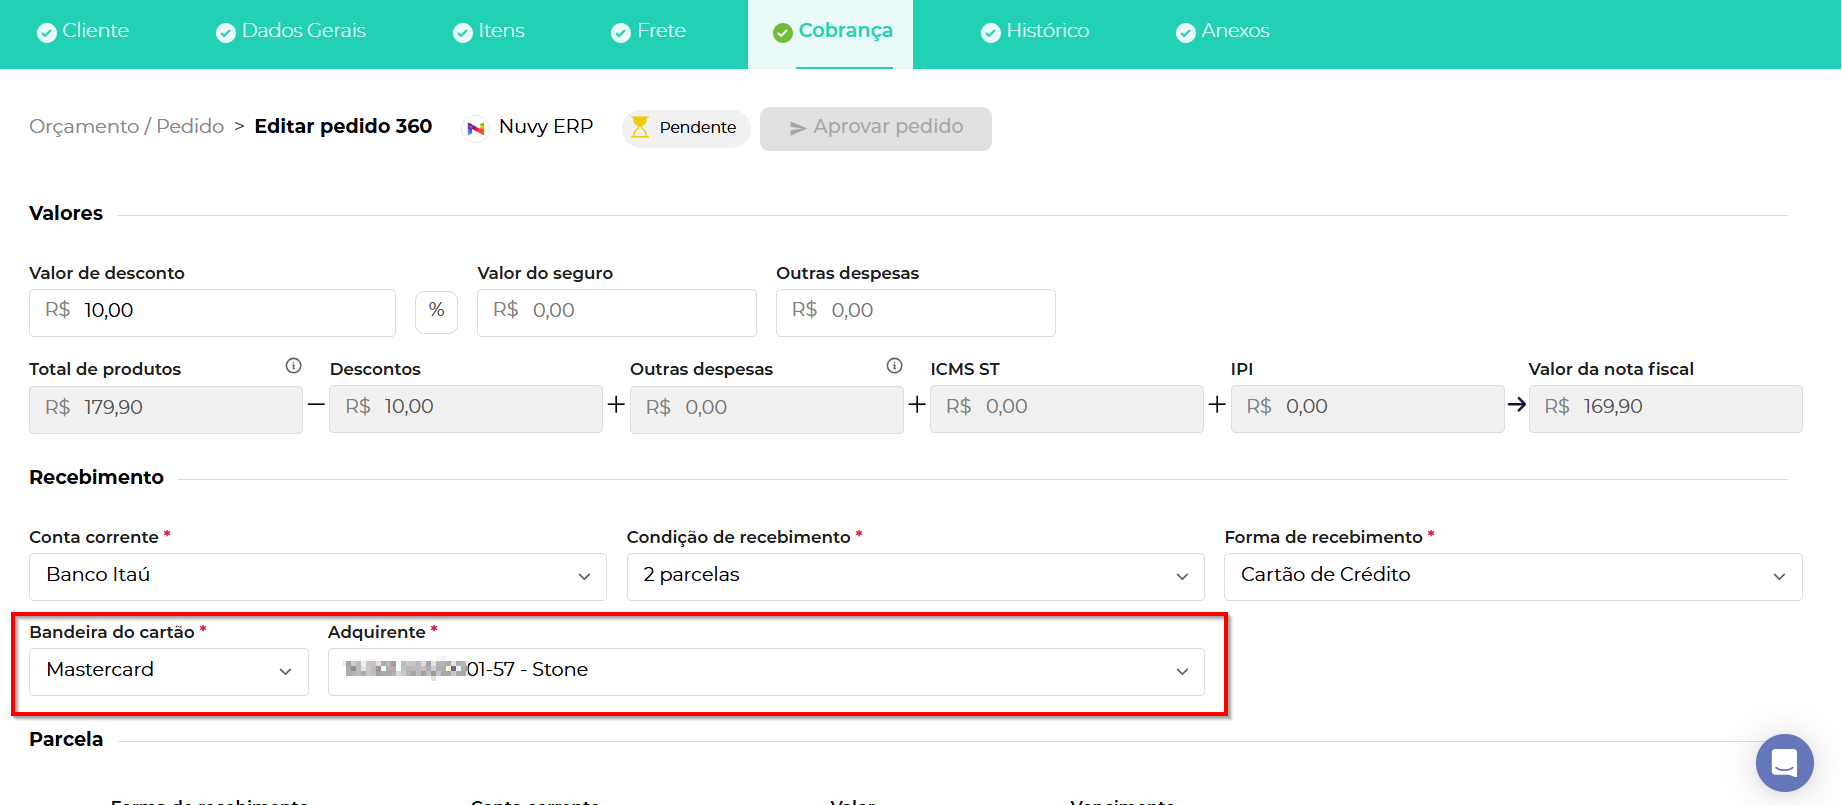Open the chat support bubble
Viewport: 1842px width, 805px height.
(x=1784, y=763)
